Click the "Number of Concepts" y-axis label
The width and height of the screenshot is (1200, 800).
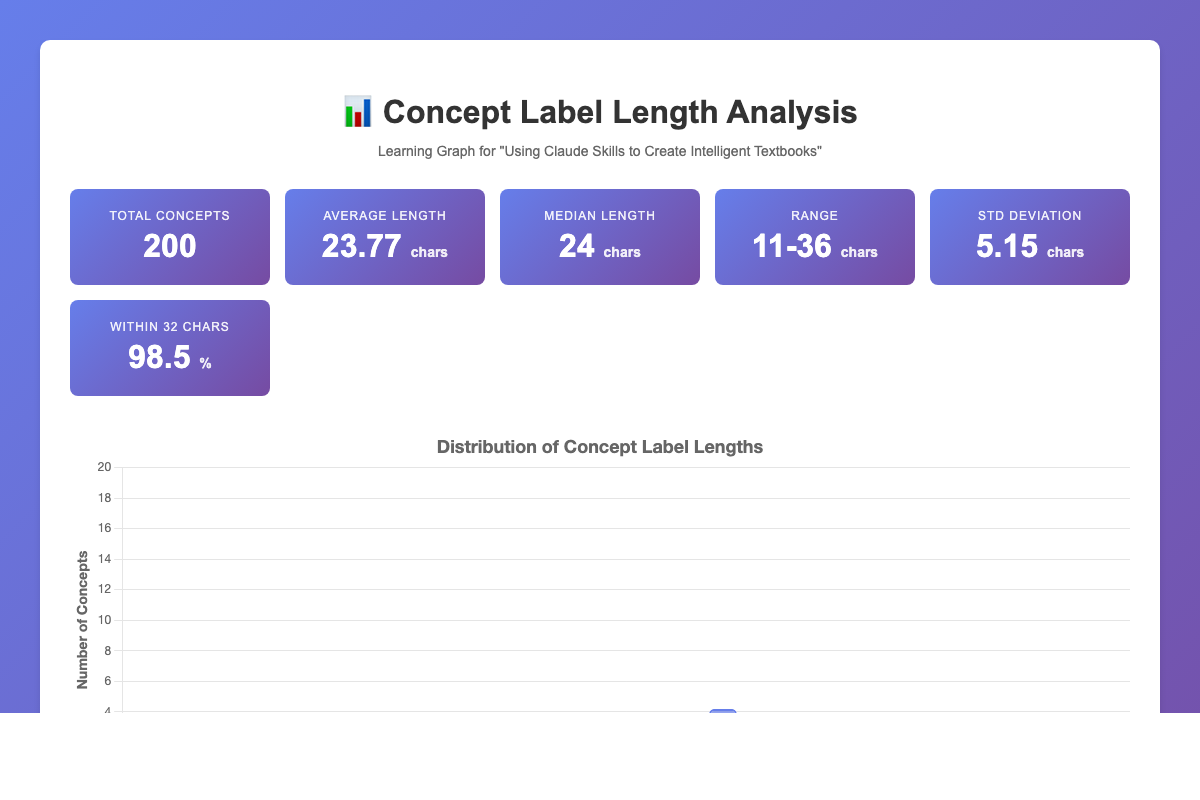click(83, 619)
